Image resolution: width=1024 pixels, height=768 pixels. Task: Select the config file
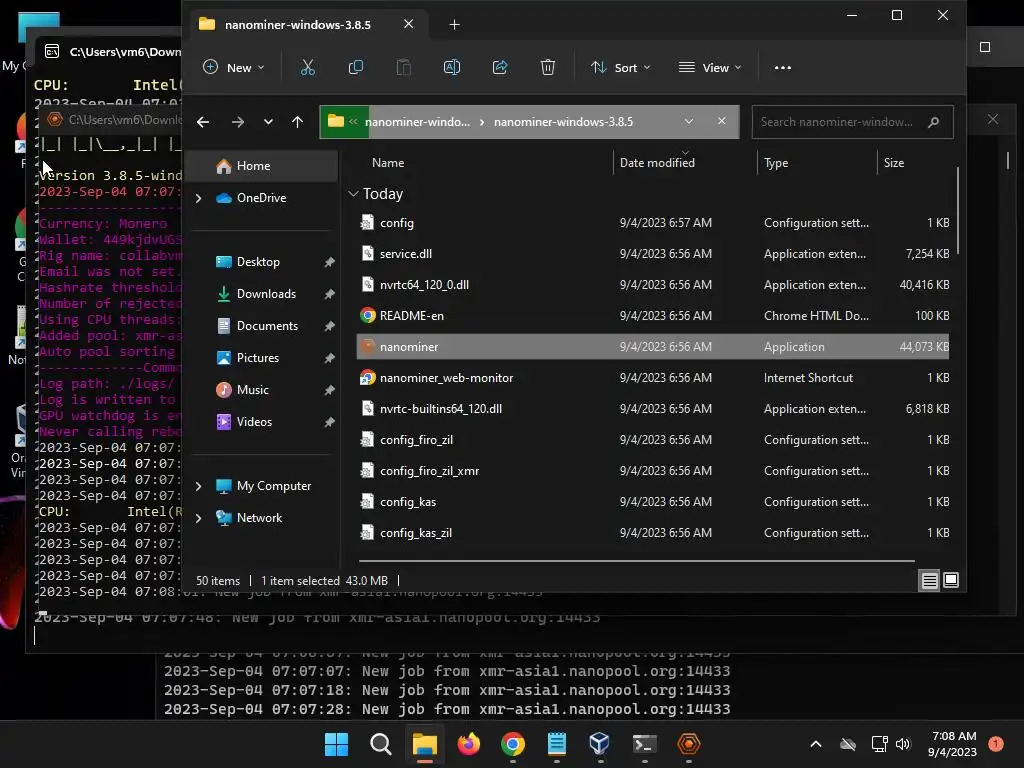(x=652, y=223)
